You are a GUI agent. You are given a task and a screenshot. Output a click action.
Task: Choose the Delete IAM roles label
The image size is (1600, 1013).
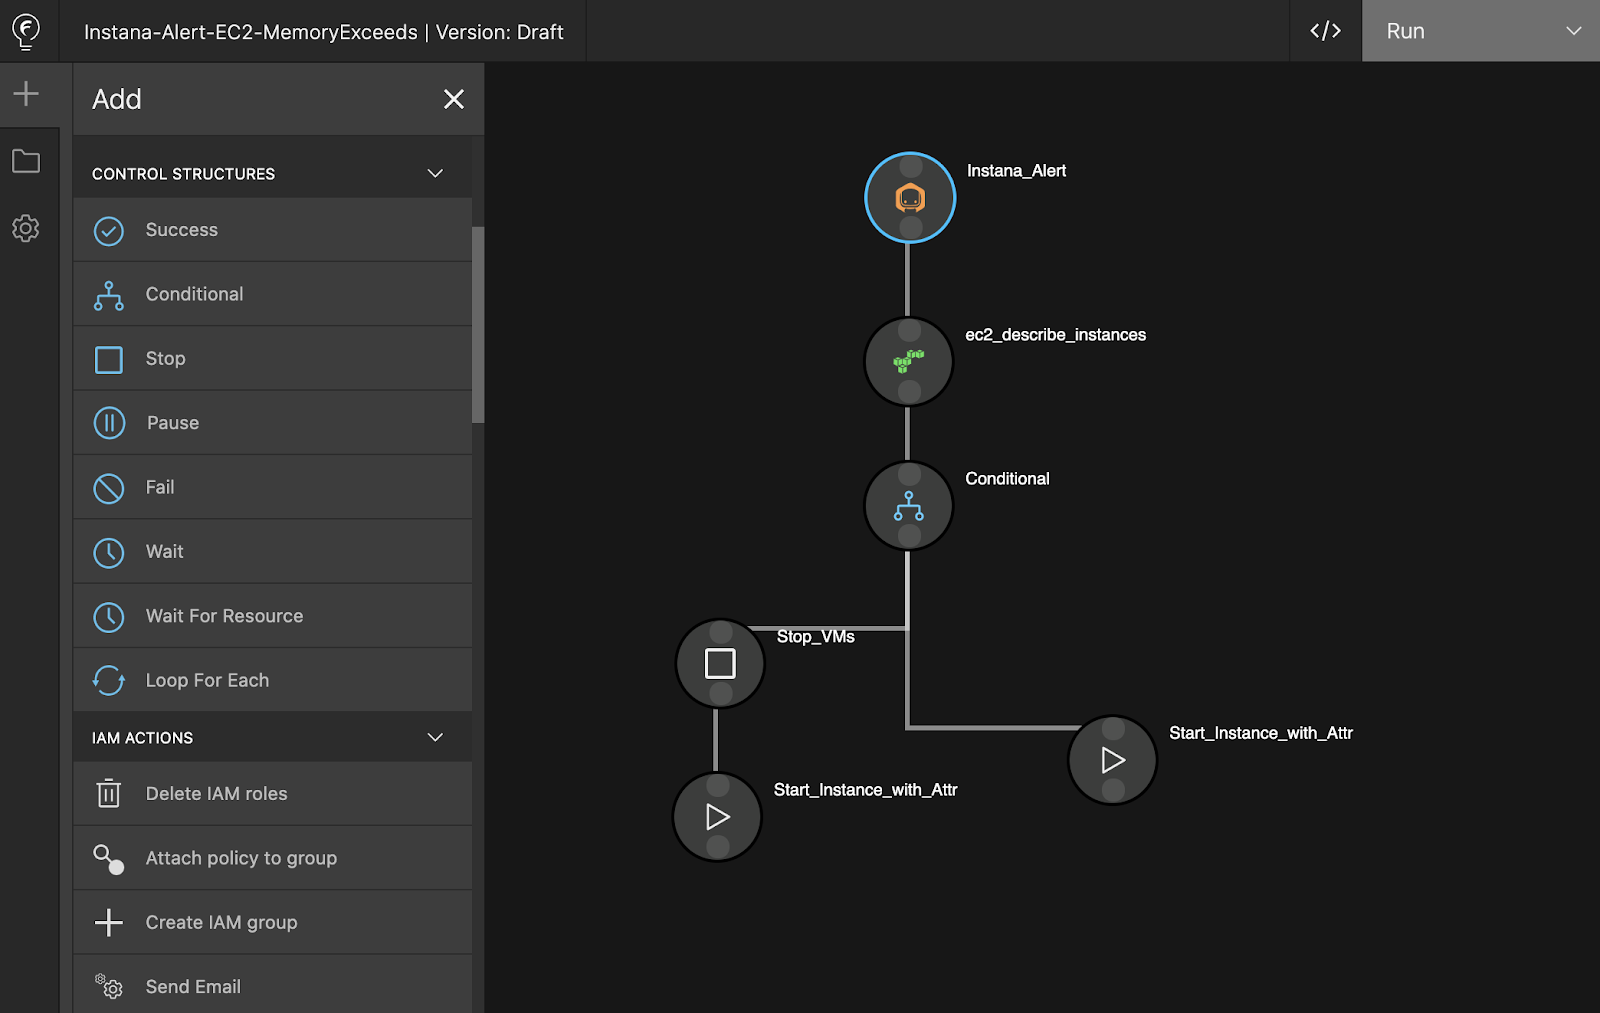point(217,793)
